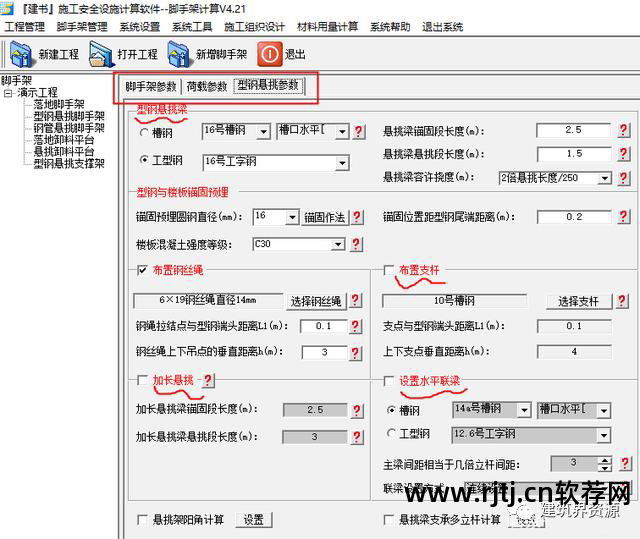Collapse the 演示工程 tree node

click(x=8, y=93)
